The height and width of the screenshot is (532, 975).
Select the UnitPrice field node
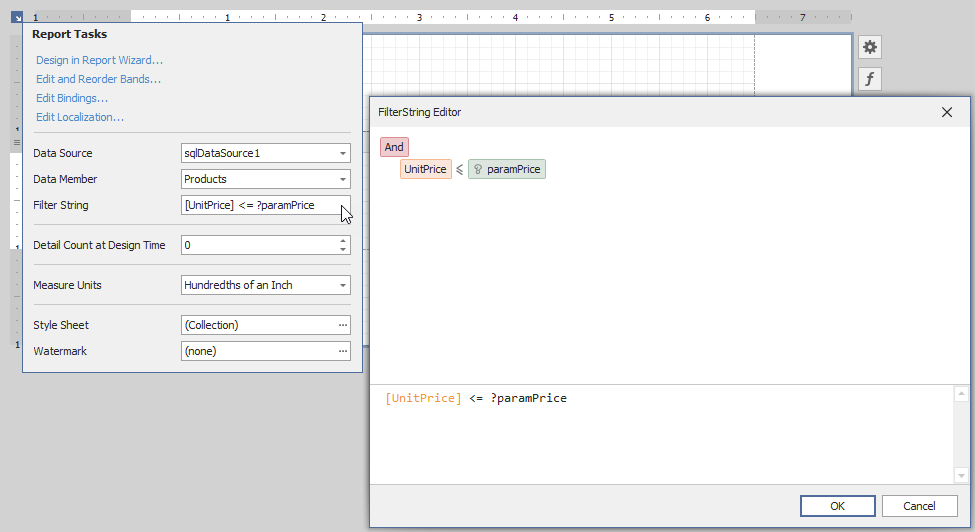(x=425, y=170)
